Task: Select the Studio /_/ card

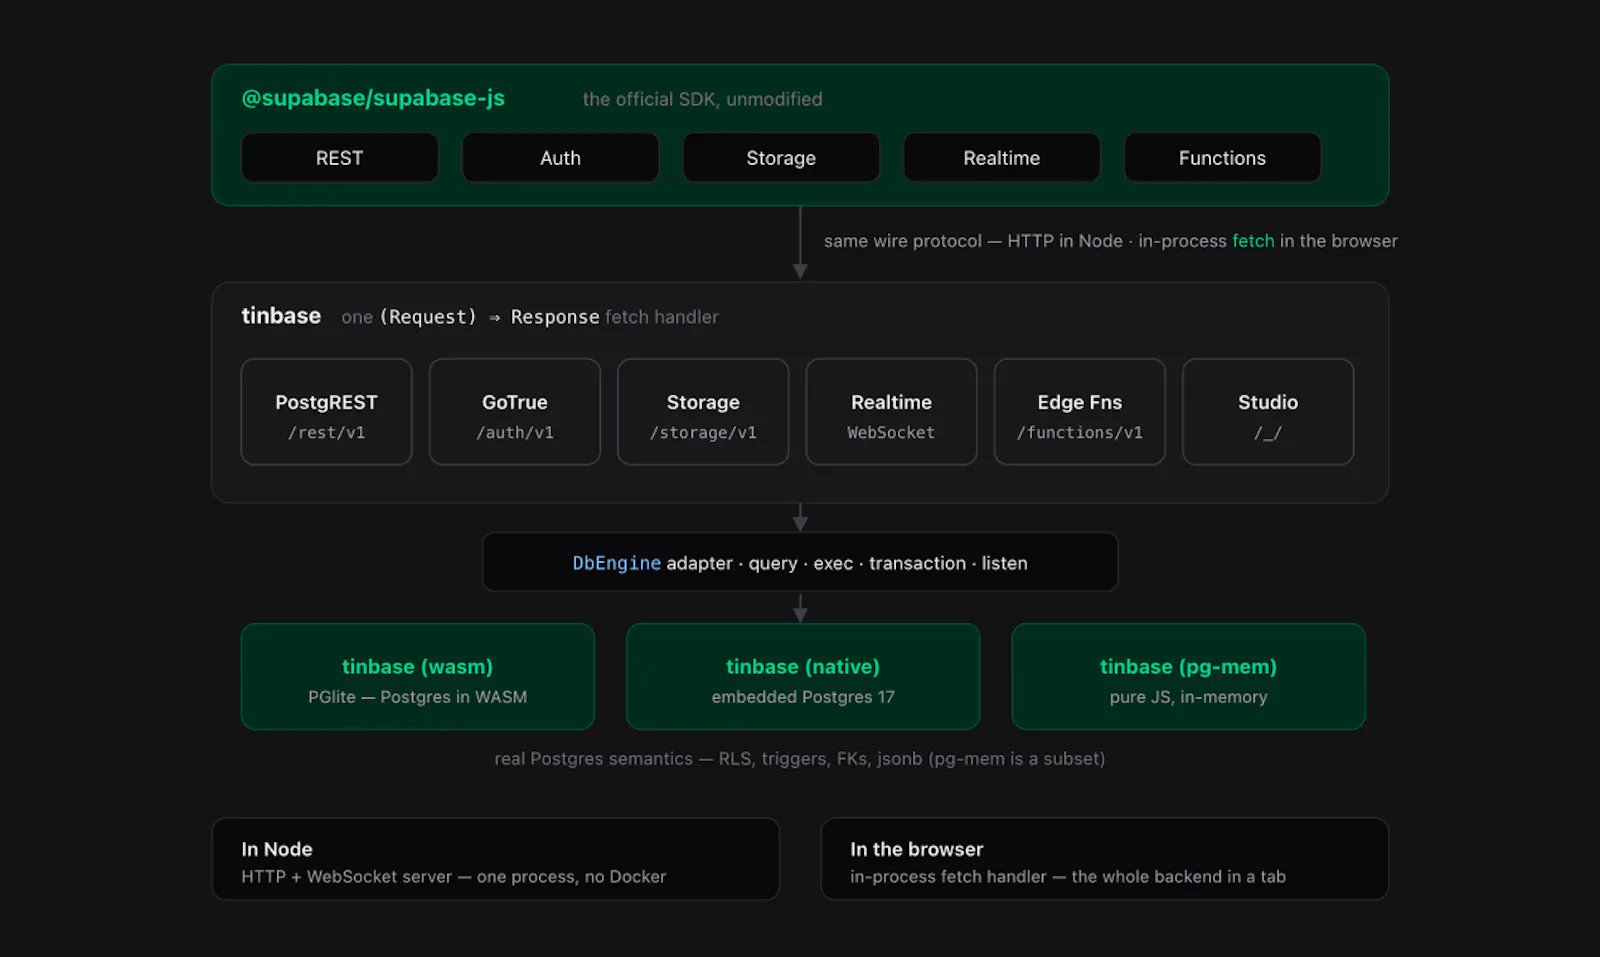Action: click(x=1268, y=412)
